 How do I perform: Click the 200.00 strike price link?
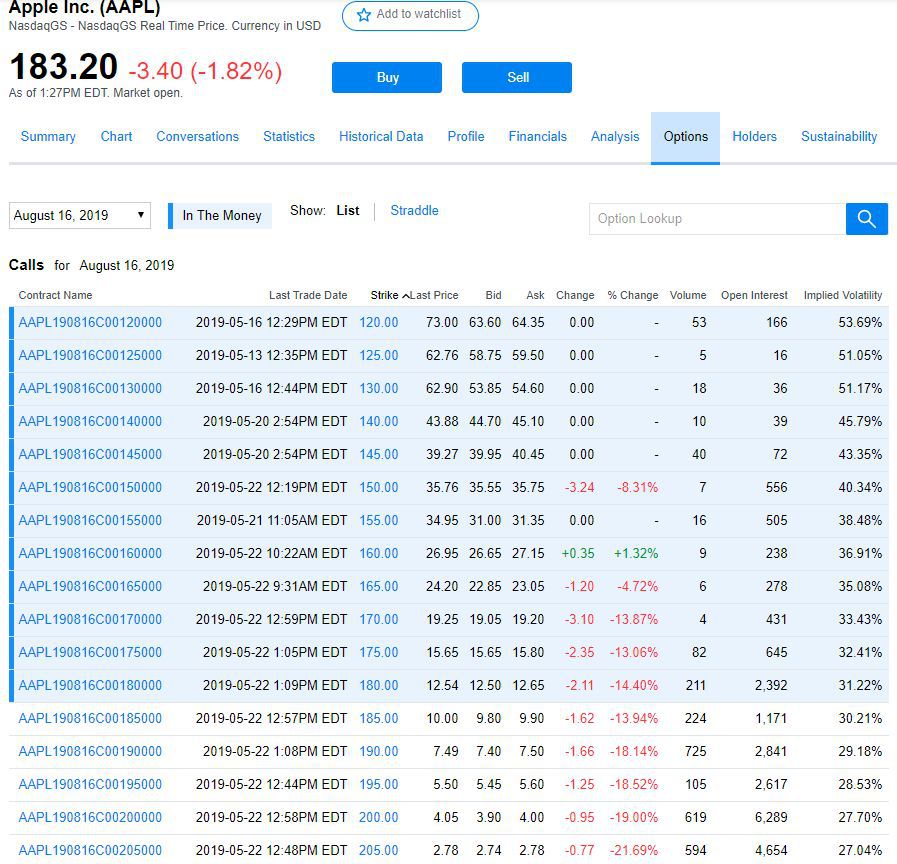tap(378, 817)
